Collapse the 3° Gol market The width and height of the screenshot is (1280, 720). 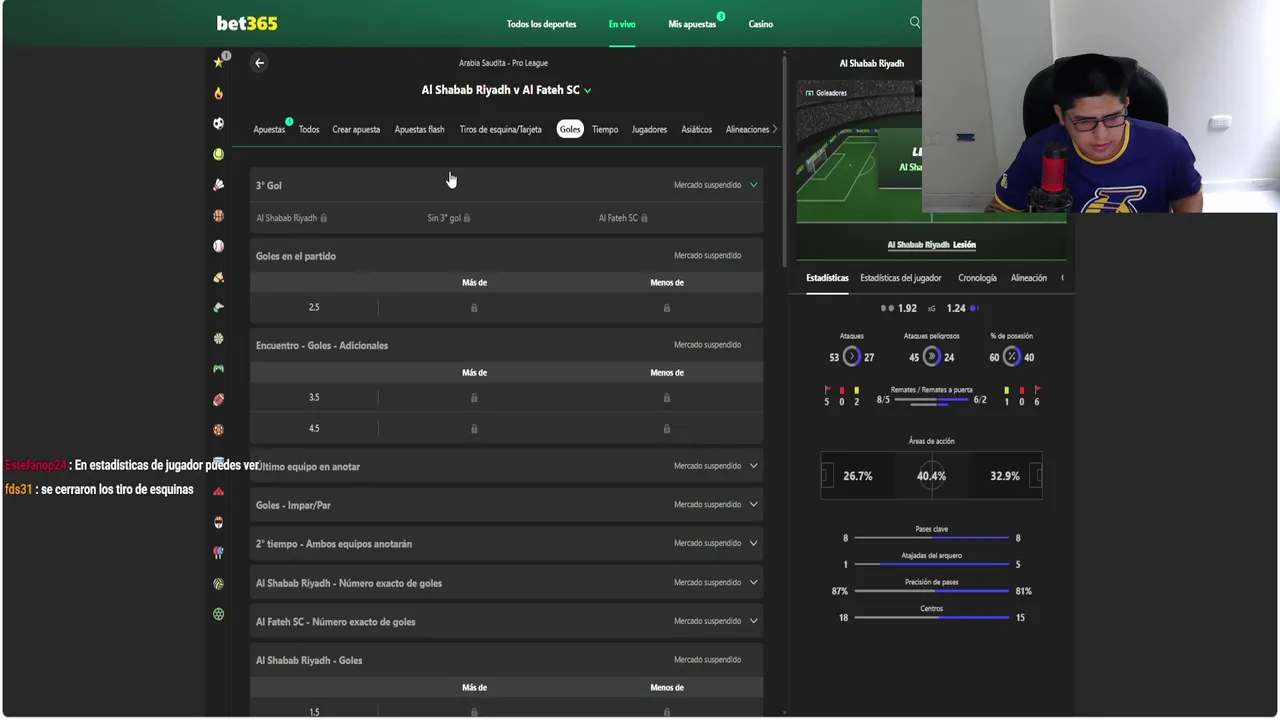pos(754,185)
